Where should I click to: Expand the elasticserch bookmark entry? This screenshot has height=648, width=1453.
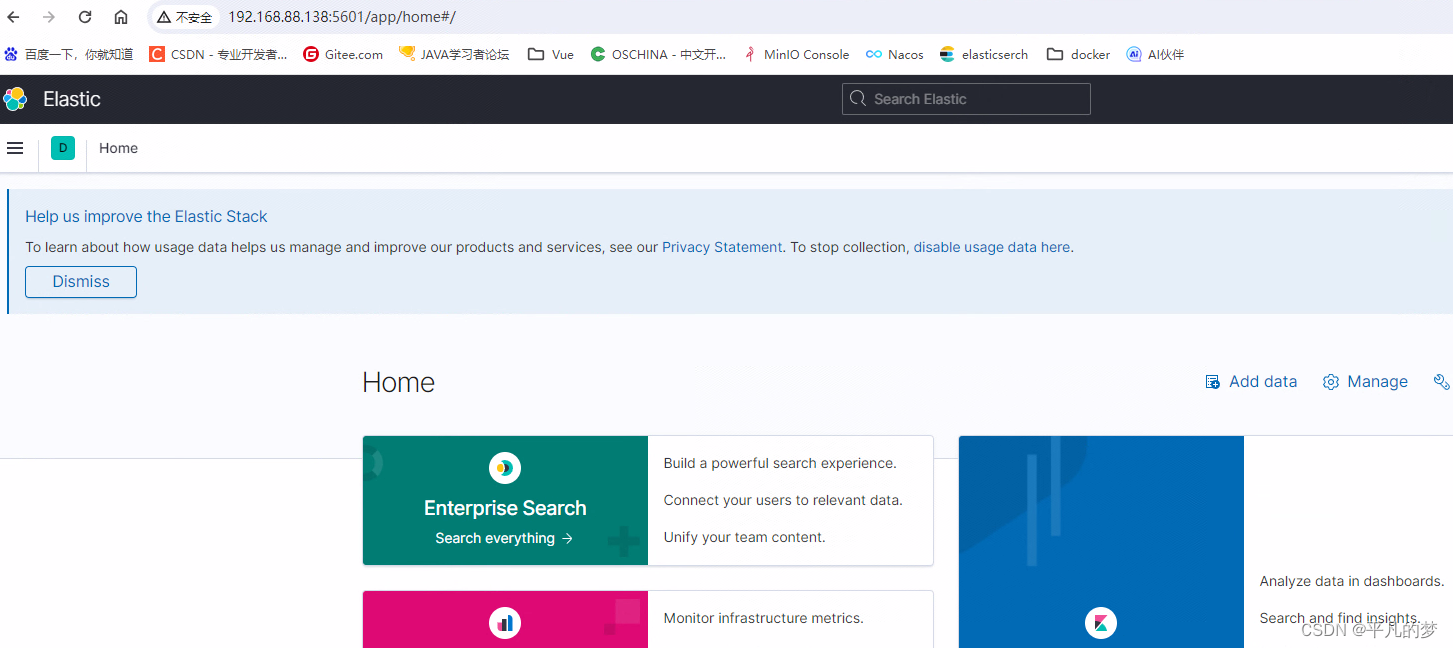pyautogui.click(x=983, y=54)
